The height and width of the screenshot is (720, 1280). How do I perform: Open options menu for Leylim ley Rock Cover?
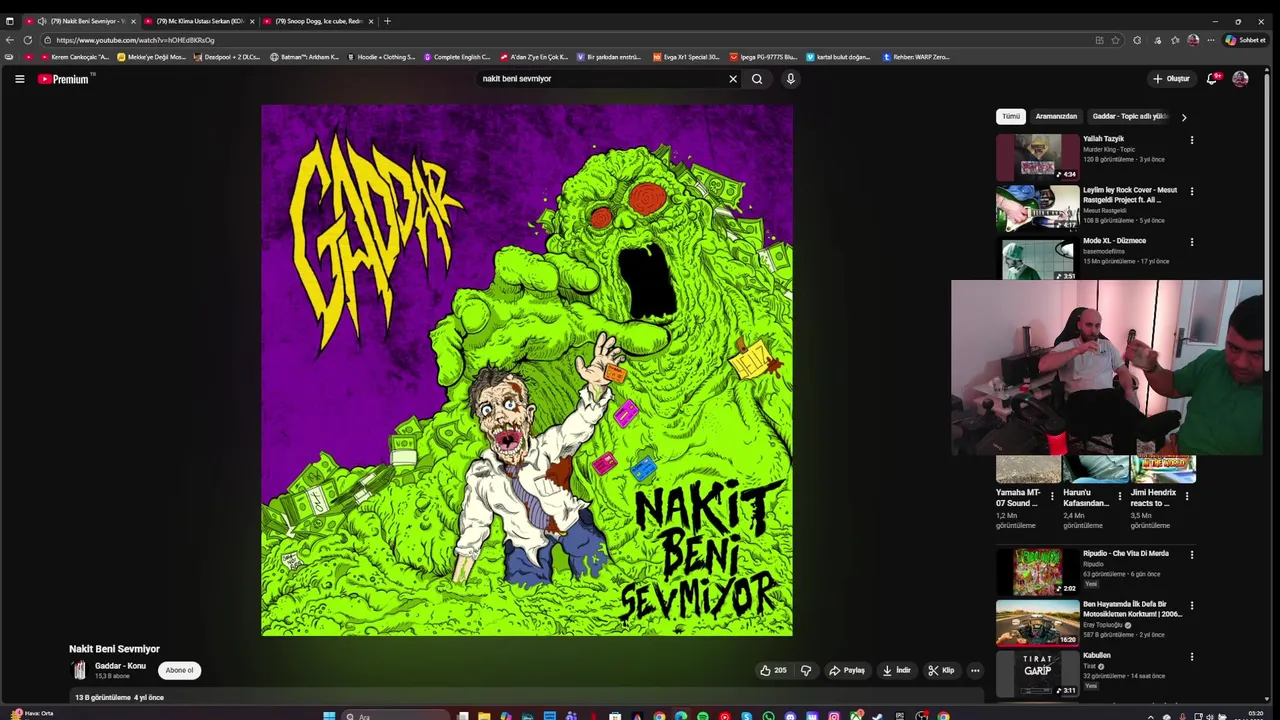1191,191
